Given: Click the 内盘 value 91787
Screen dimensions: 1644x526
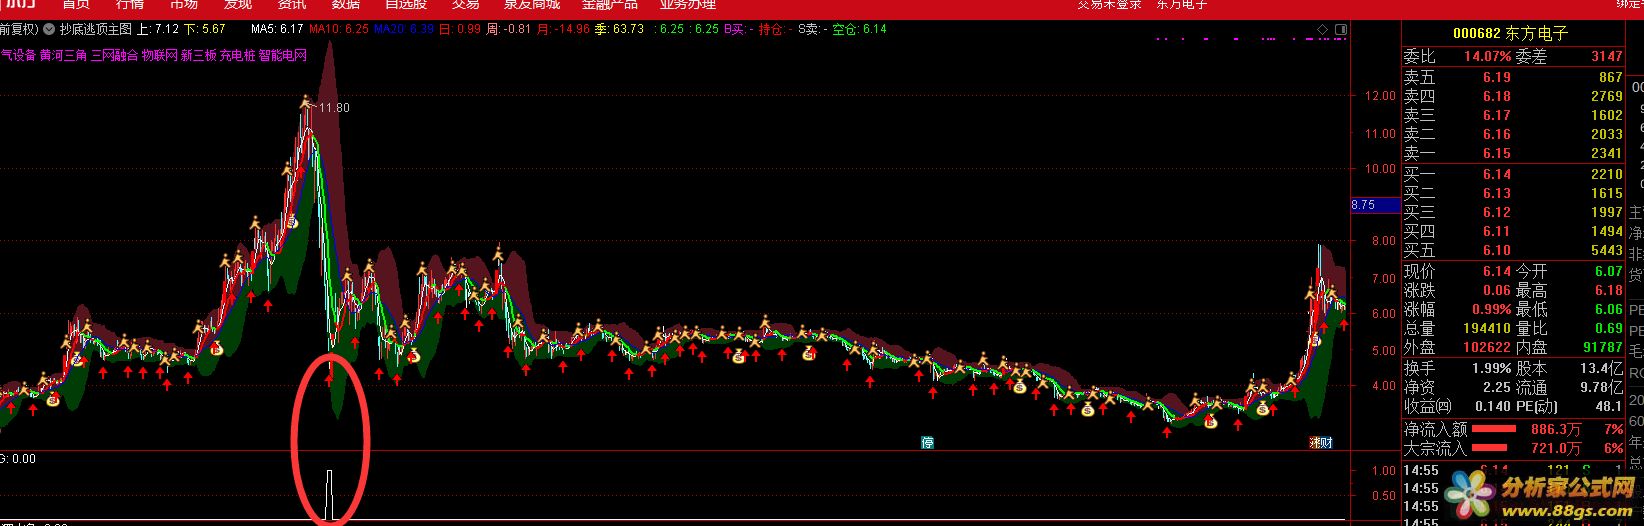Looking at the screenshot, I should tap(1603, 347).
